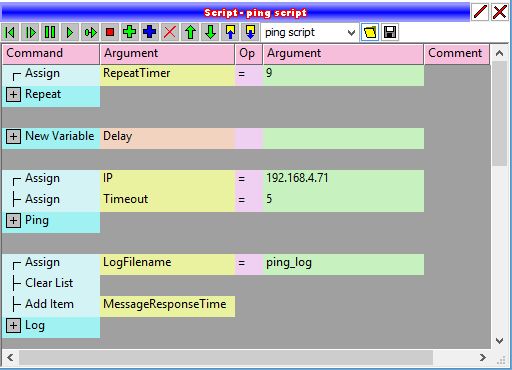Select the IP argument cell
512x370 pixels.
(x=167, y=180)
